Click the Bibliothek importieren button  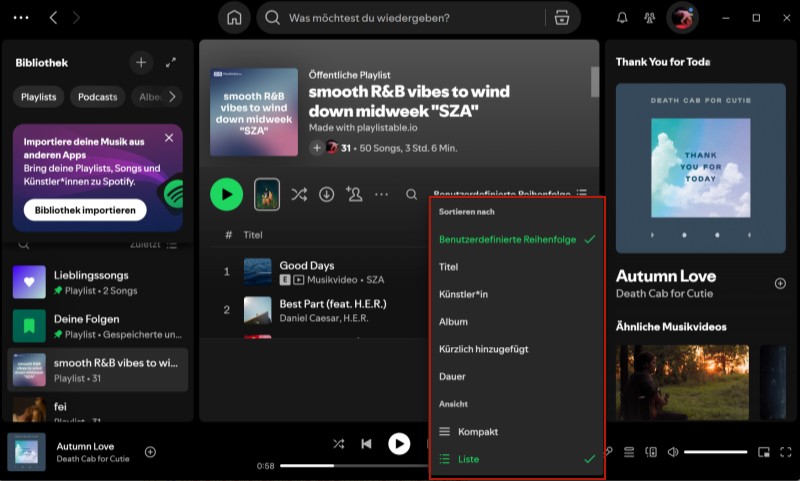pos(85,210)
